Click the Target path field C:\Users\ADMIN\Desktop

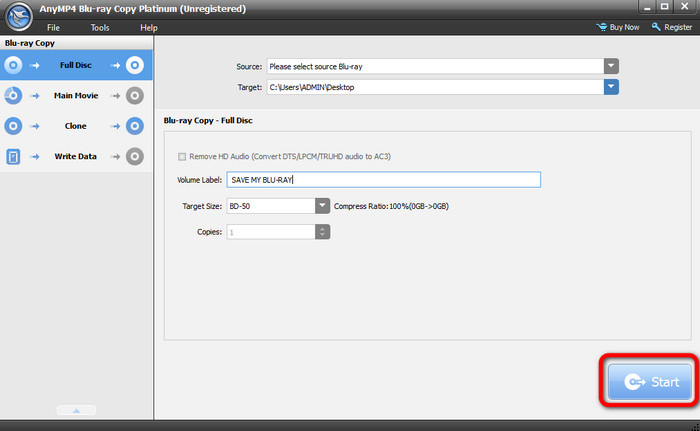435,87
